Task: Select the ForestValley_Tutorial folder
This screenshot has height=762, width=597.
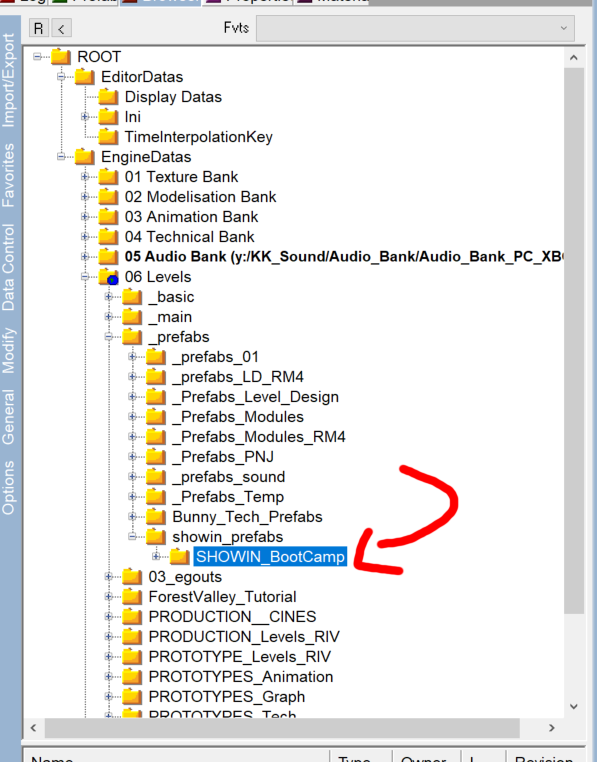Action: (x=222, y=597)
